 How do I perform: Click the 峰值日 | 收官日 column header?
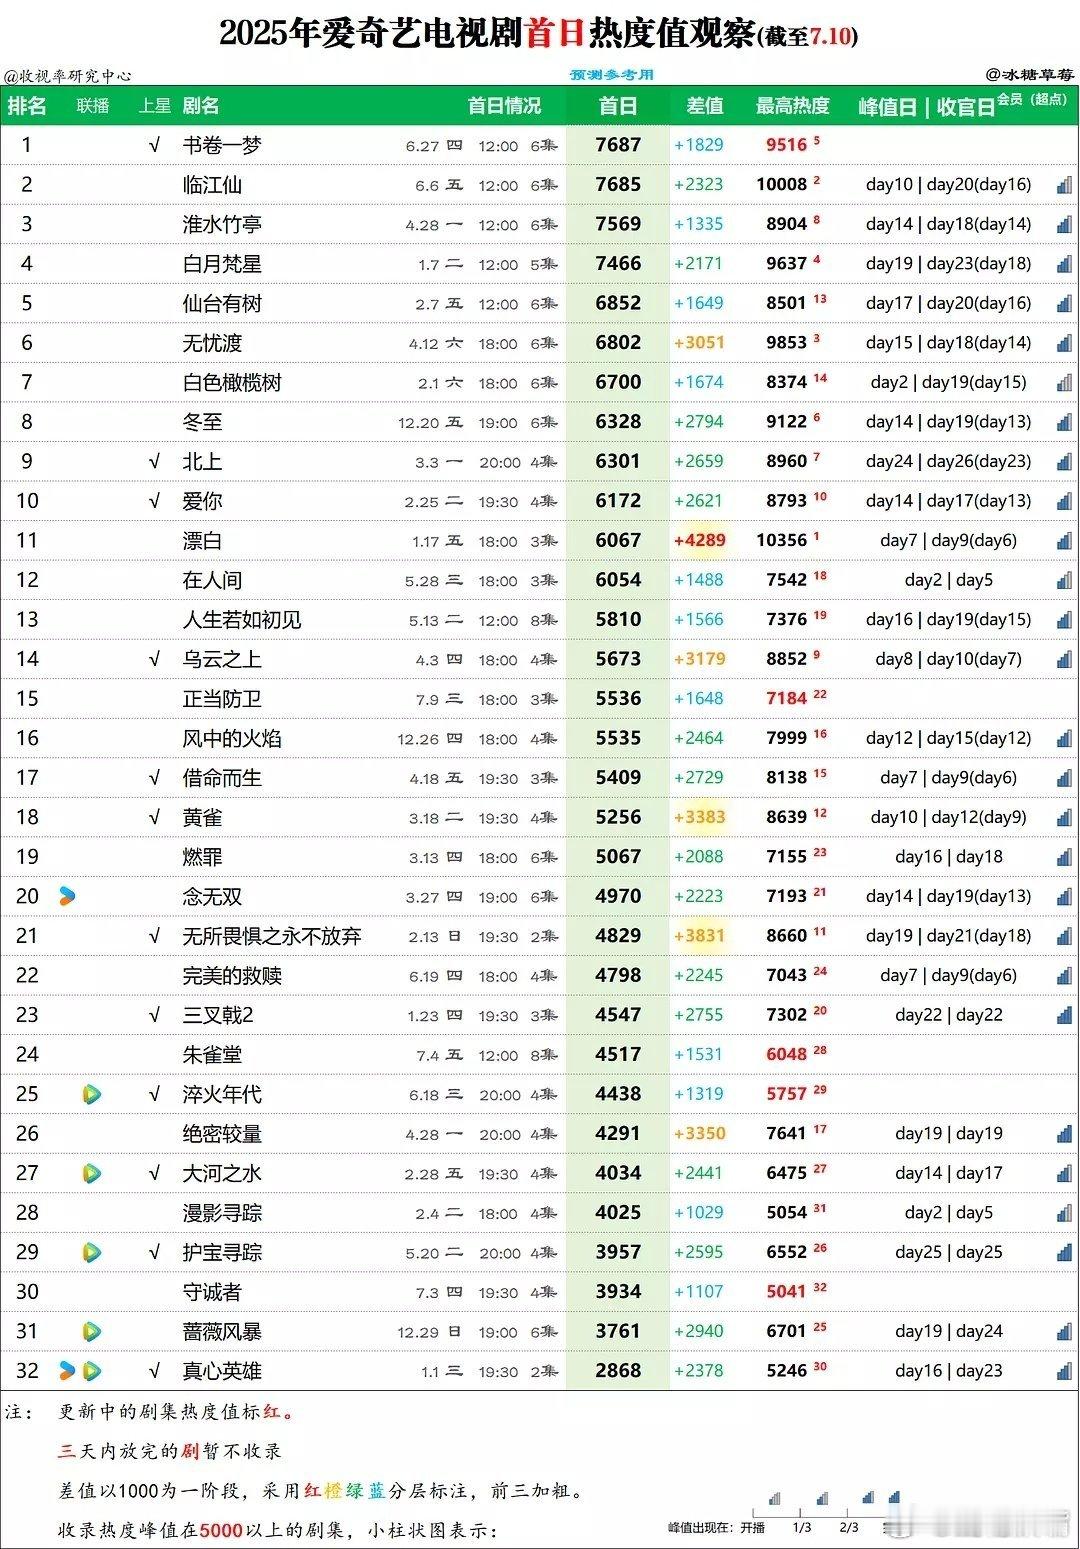[x=926, y=107]
